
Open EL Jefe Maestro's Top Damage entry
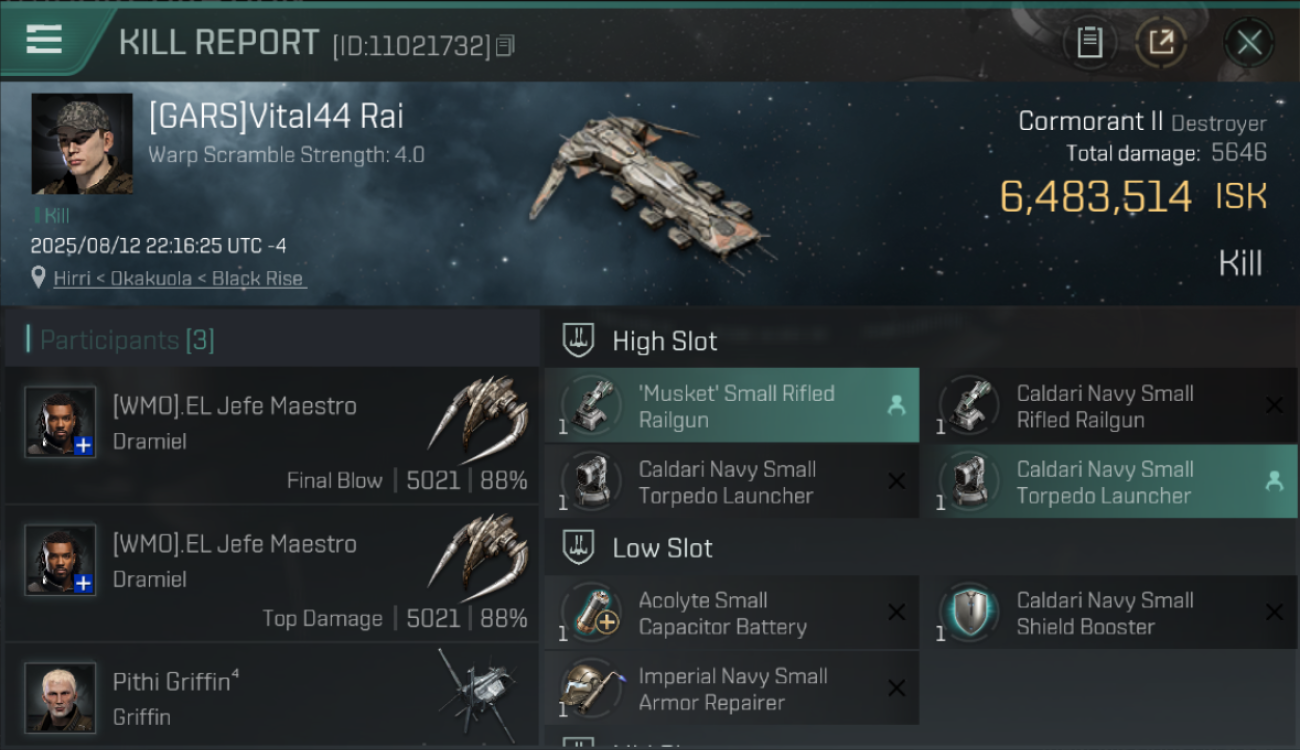pyautogui.click(x=272, y=573)
